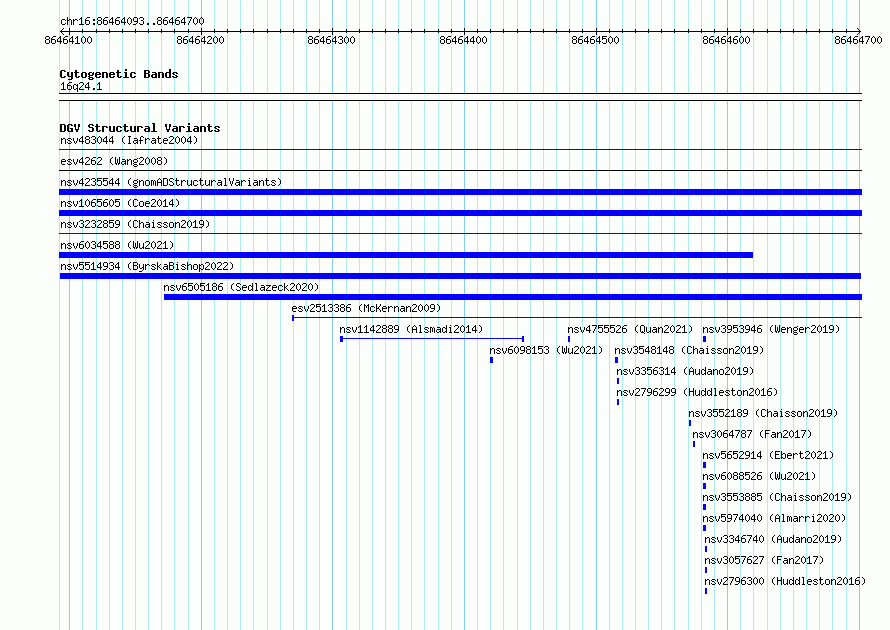Click the Cytogenetic Bands track title
This screenshot has width=890, height=630.
tap(119, 74)
